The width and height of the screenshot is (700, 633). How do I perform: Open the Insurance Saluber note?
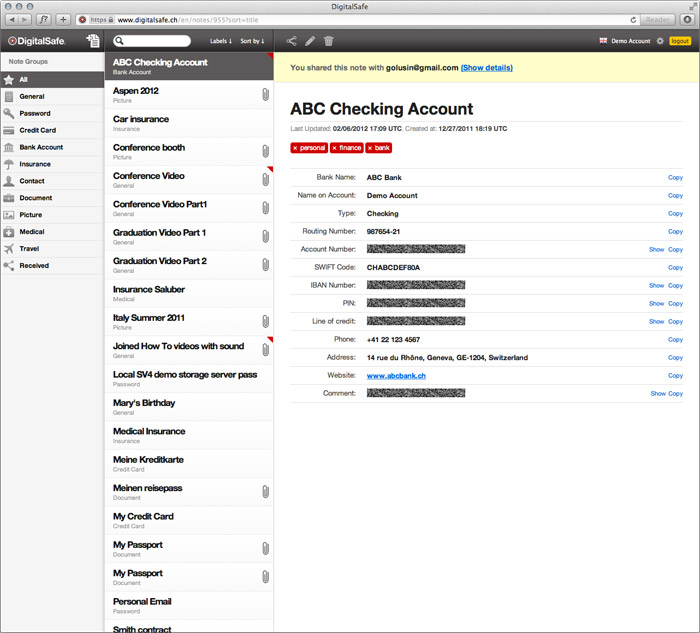[189, 293]
